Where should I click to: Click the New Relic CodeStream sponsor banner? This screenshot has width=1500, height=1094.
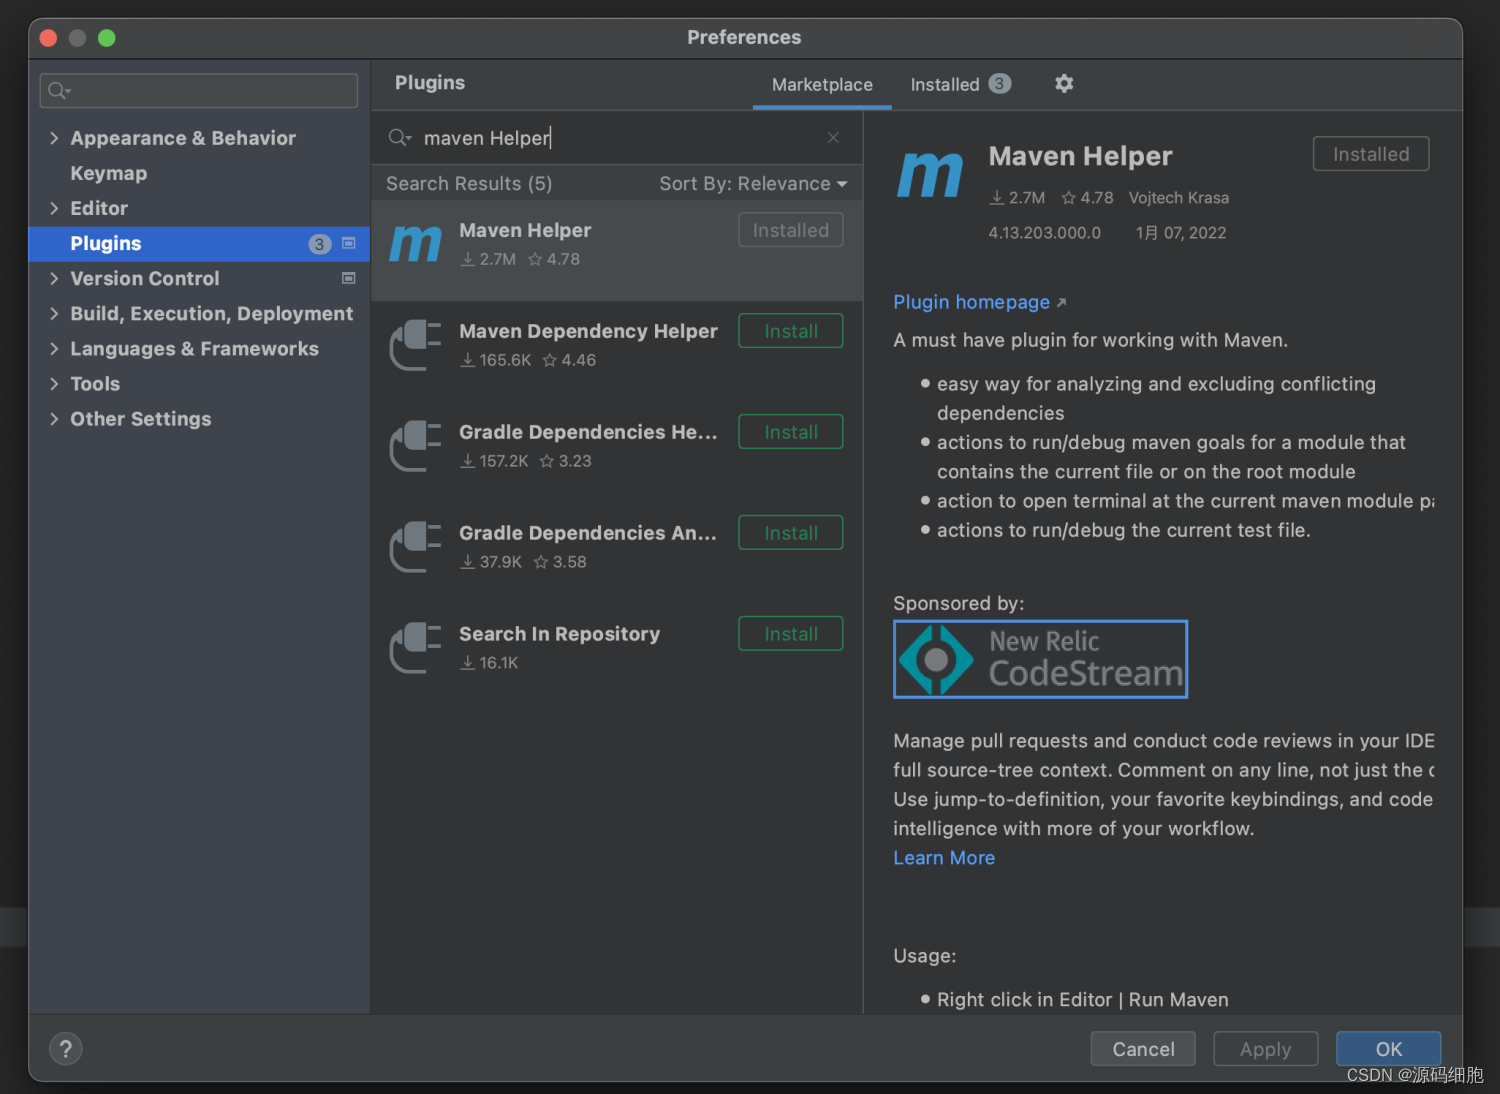point(1040,659)
